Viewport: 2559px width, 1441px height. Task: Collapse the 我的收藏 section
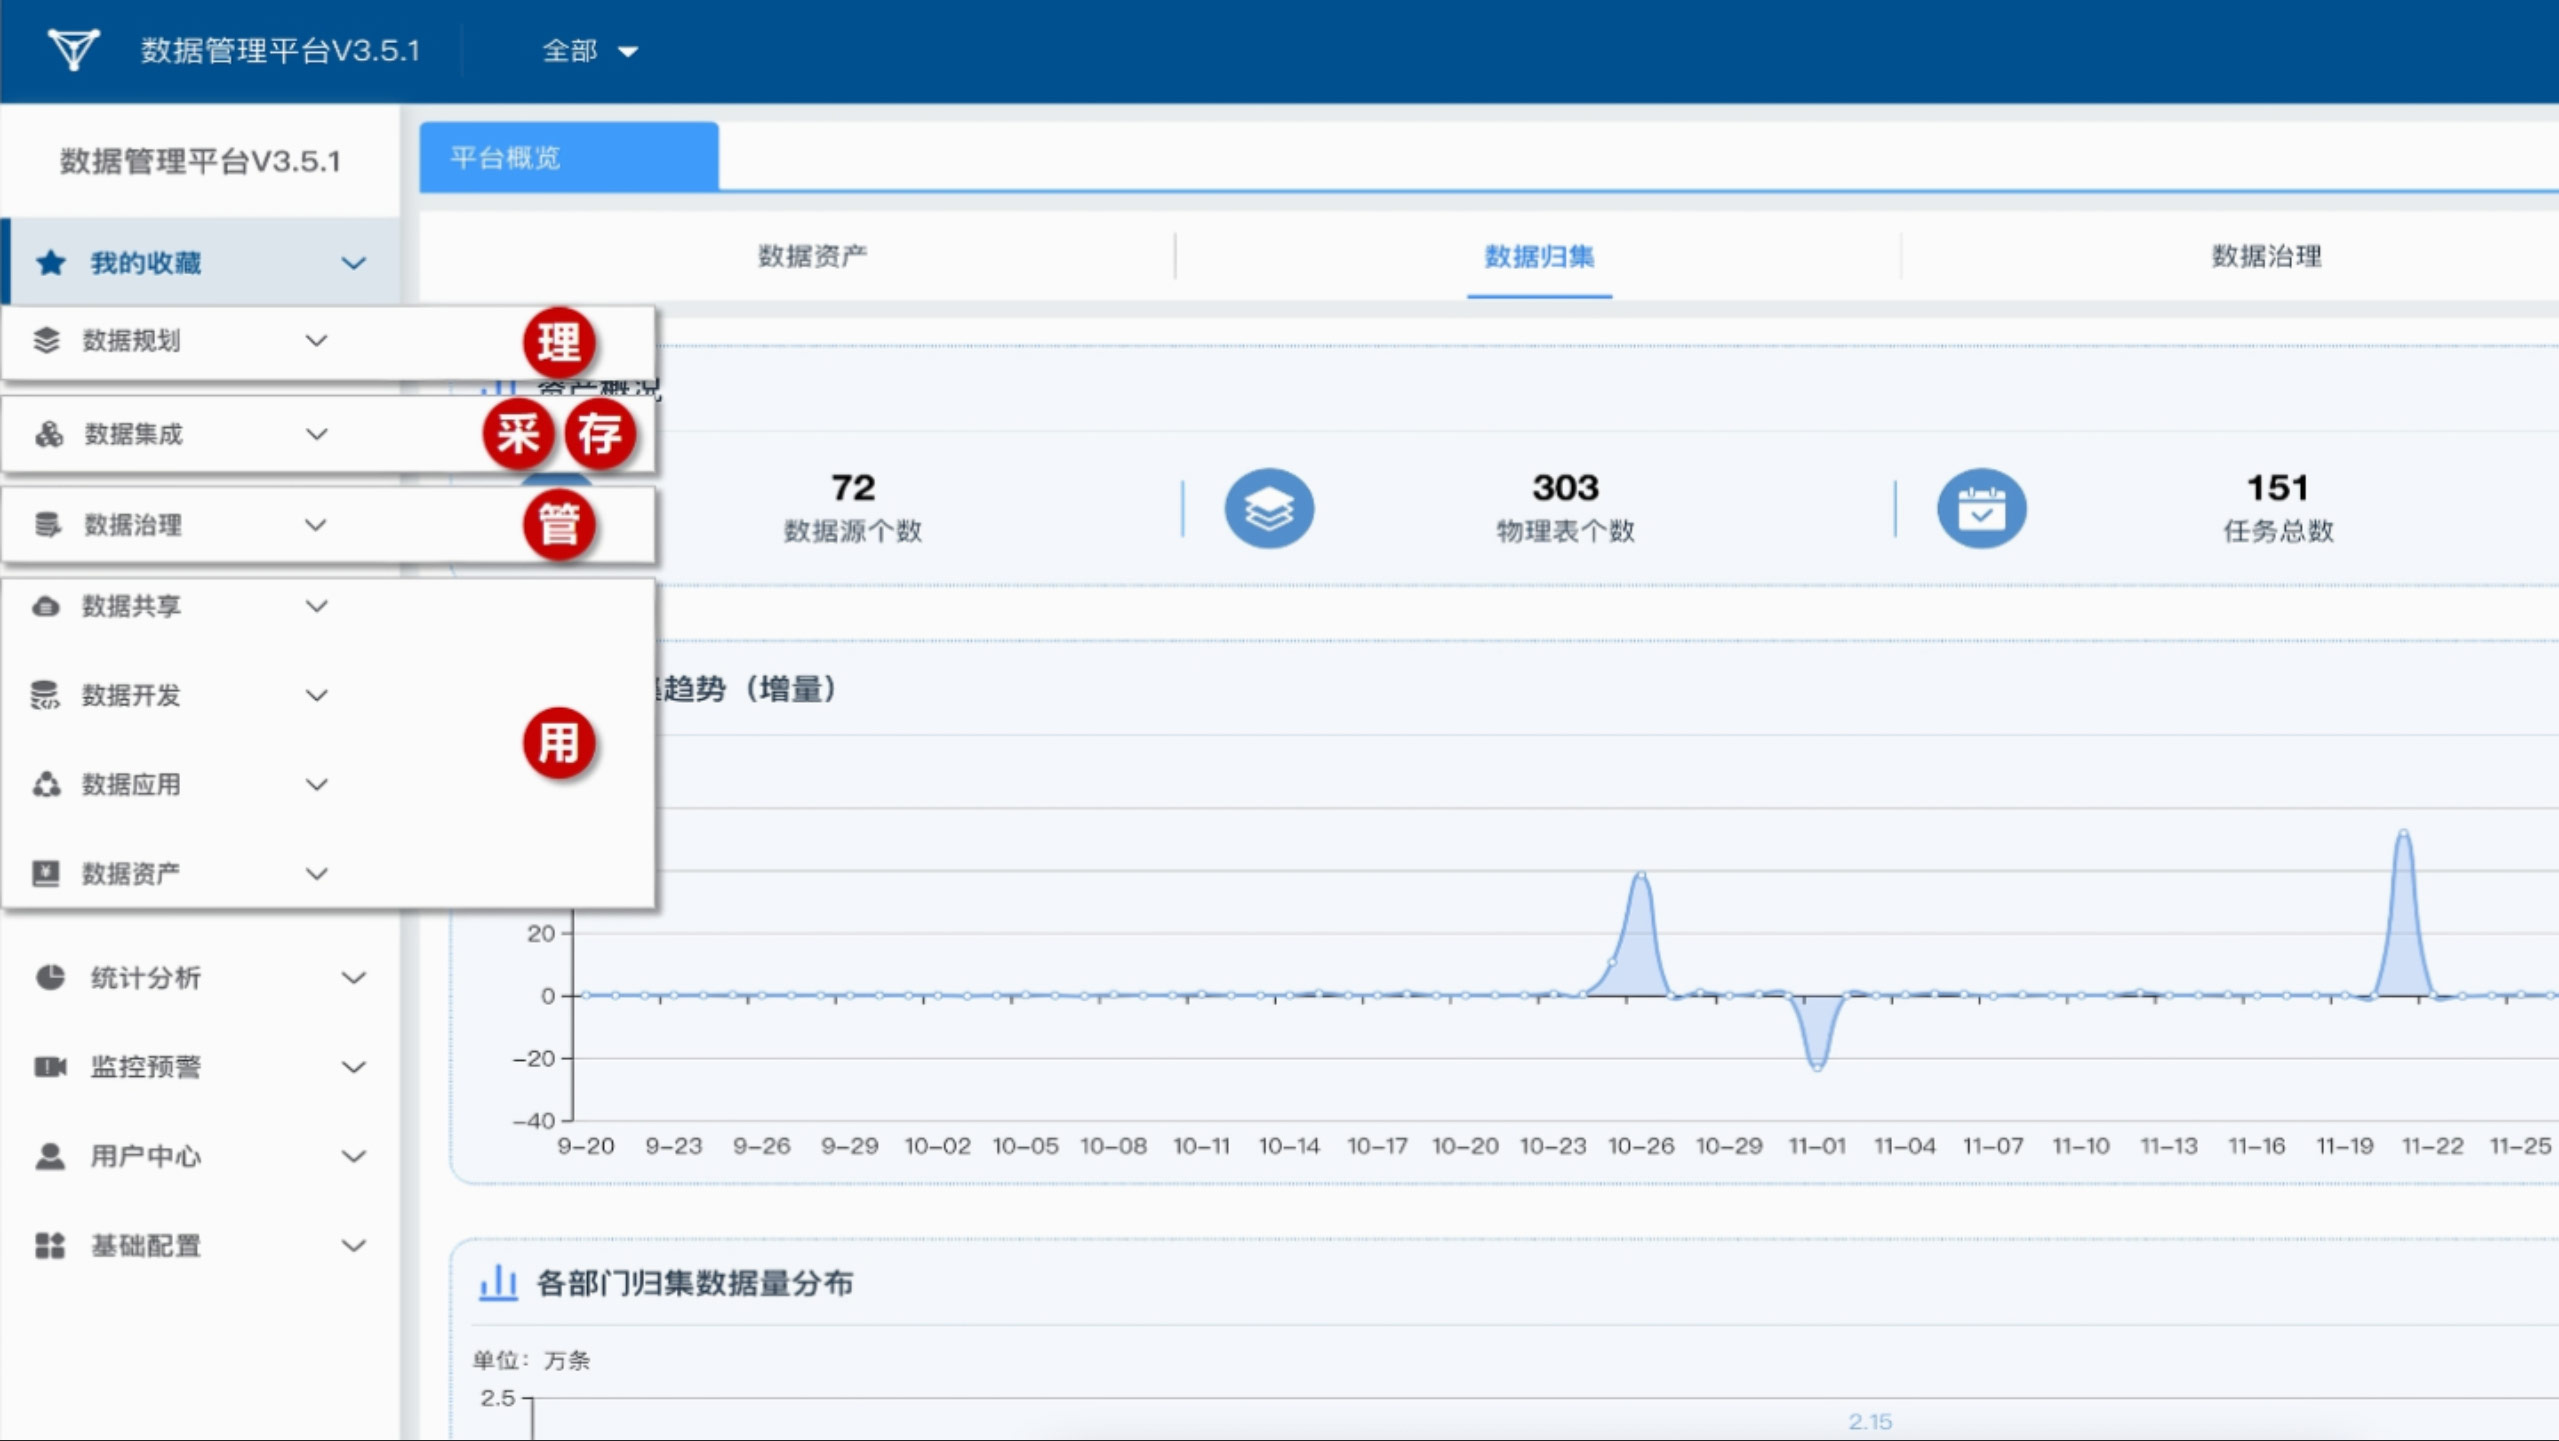tap(352, 261)
